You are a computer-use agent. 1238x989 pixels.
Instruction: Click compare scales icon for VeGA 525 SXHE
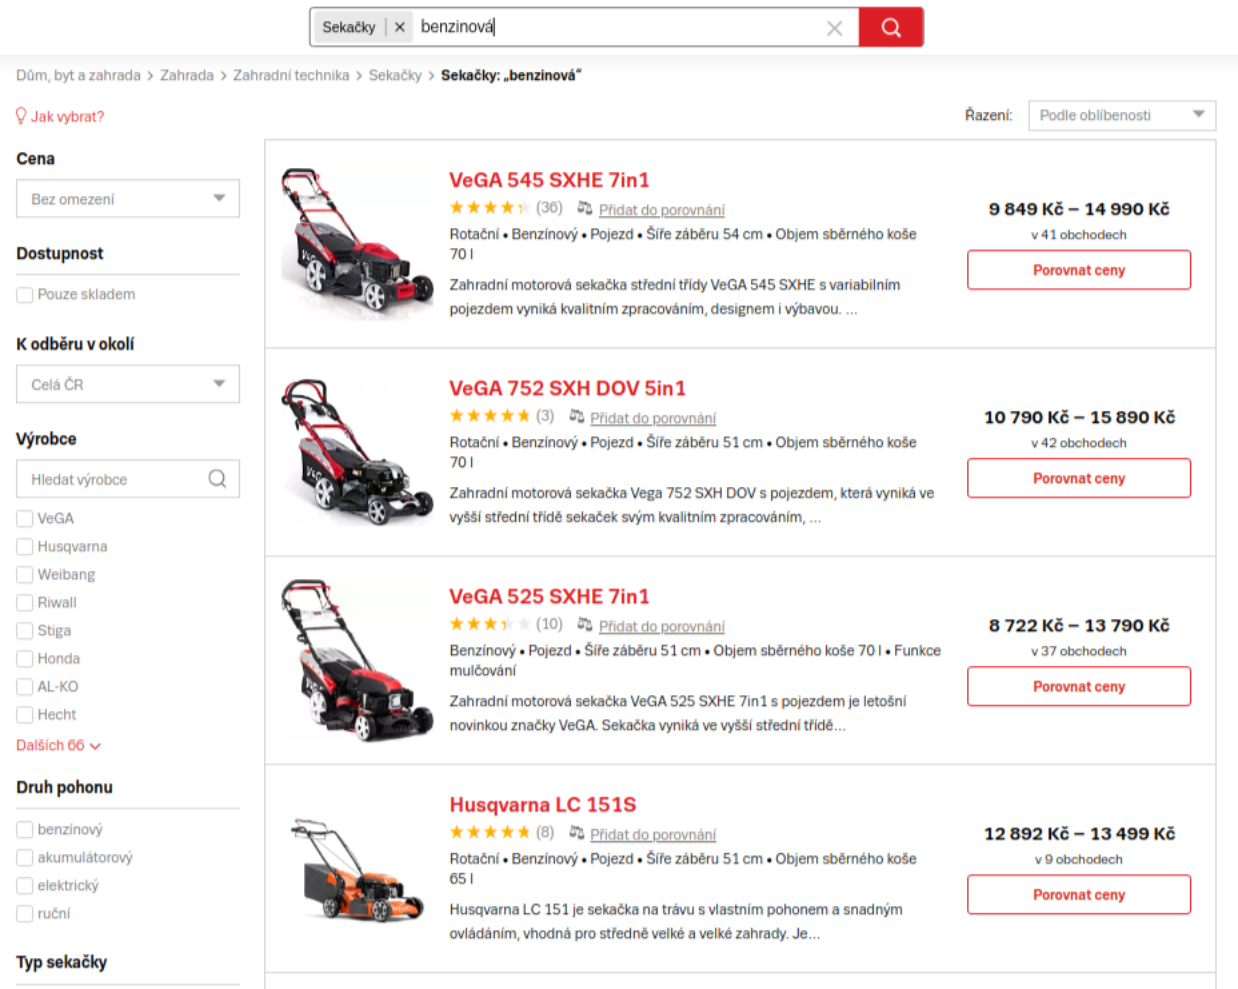tap(585, 624)
